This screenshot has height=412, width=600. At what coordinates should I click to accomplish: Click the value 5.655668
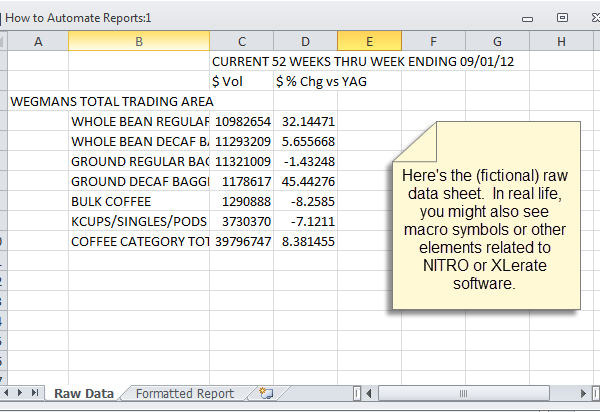click(x=305, y=141)
